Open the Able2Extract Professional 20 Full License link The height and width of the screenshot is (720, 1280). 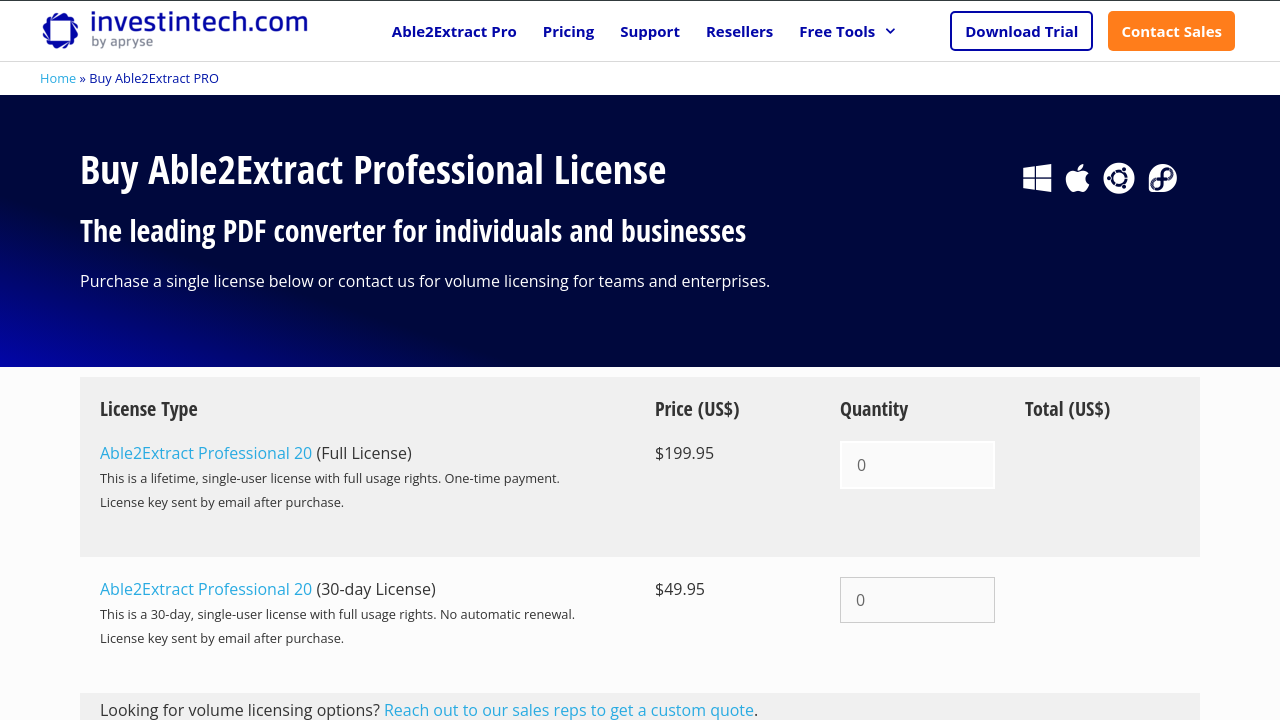(x=206, y=453)
